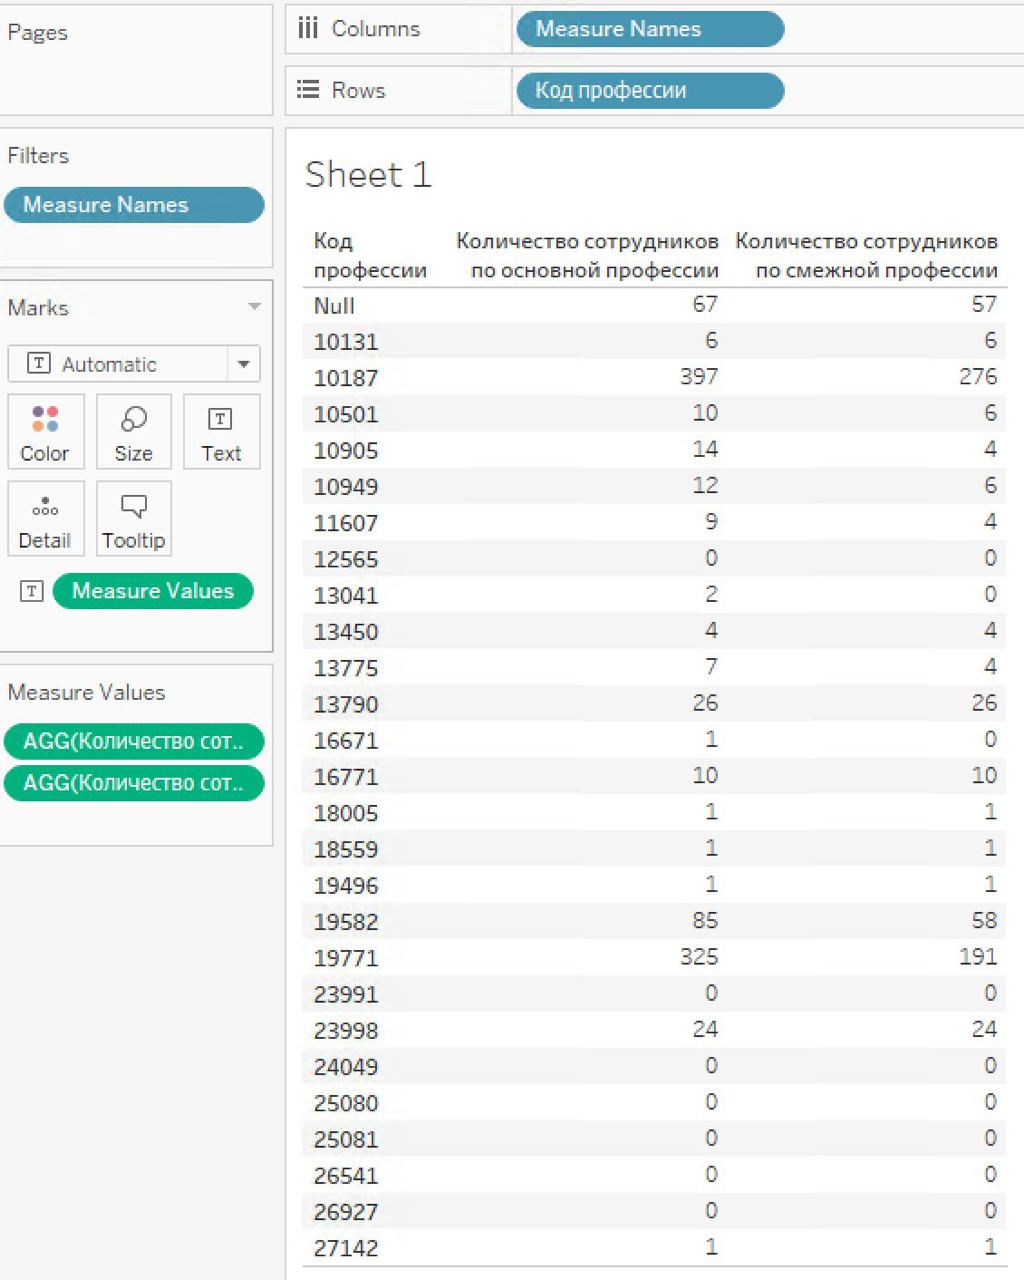The width and height of the screenshot is (1024, 1280).
Task: Click value 85 in row 19582
Action: click(705, 920)
